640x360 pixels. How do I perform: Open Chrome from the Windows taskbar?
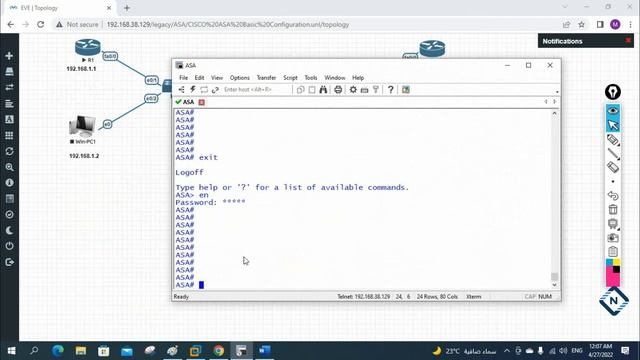click(x=218, y=351)
